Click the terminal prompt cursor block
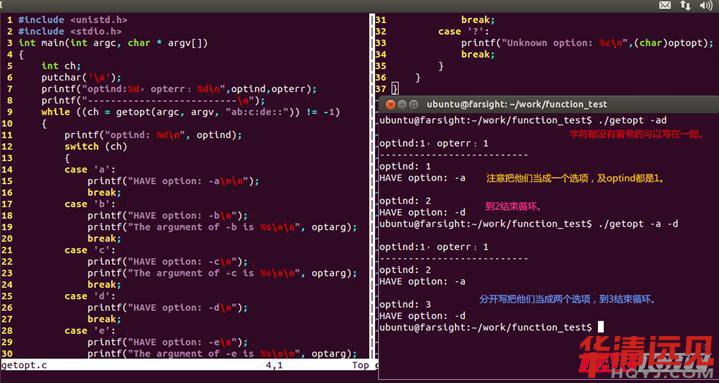The width and height of the screenshot is (719, 383). tap(600, 327)
